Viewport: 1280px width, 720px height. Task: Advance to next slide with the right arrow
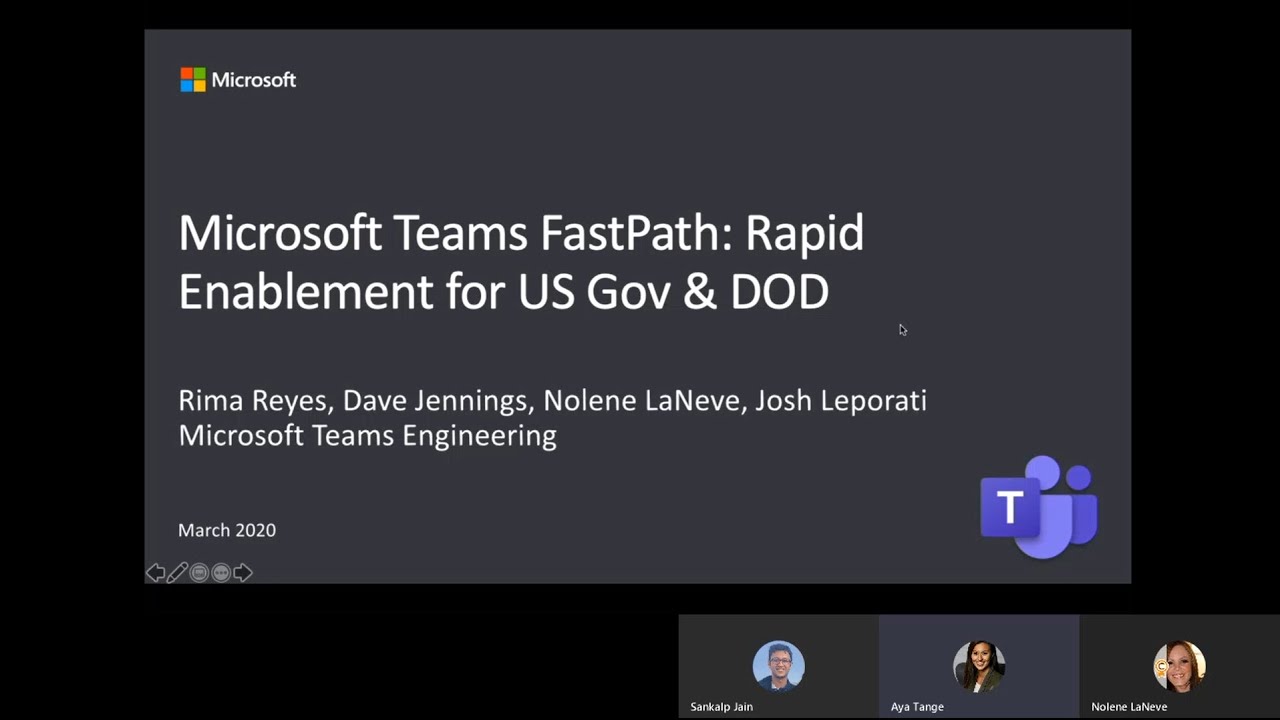tap(243, 573)
